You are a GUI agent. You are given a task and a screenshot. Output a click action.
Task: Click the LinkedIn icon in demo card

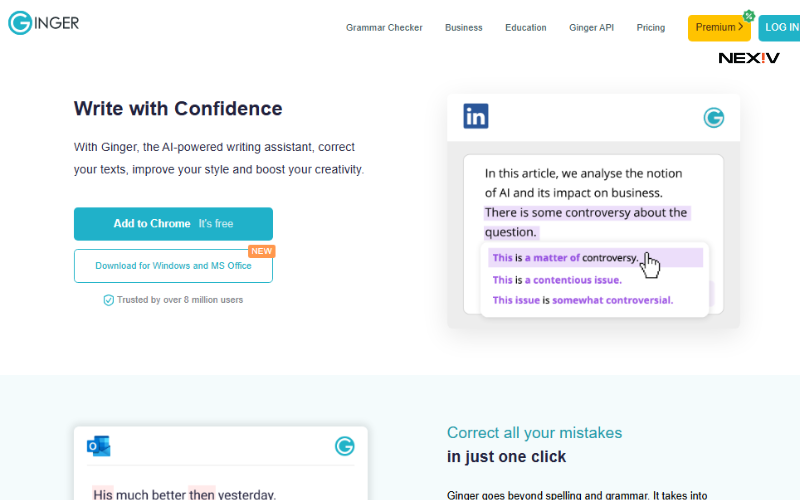[476, 116]
